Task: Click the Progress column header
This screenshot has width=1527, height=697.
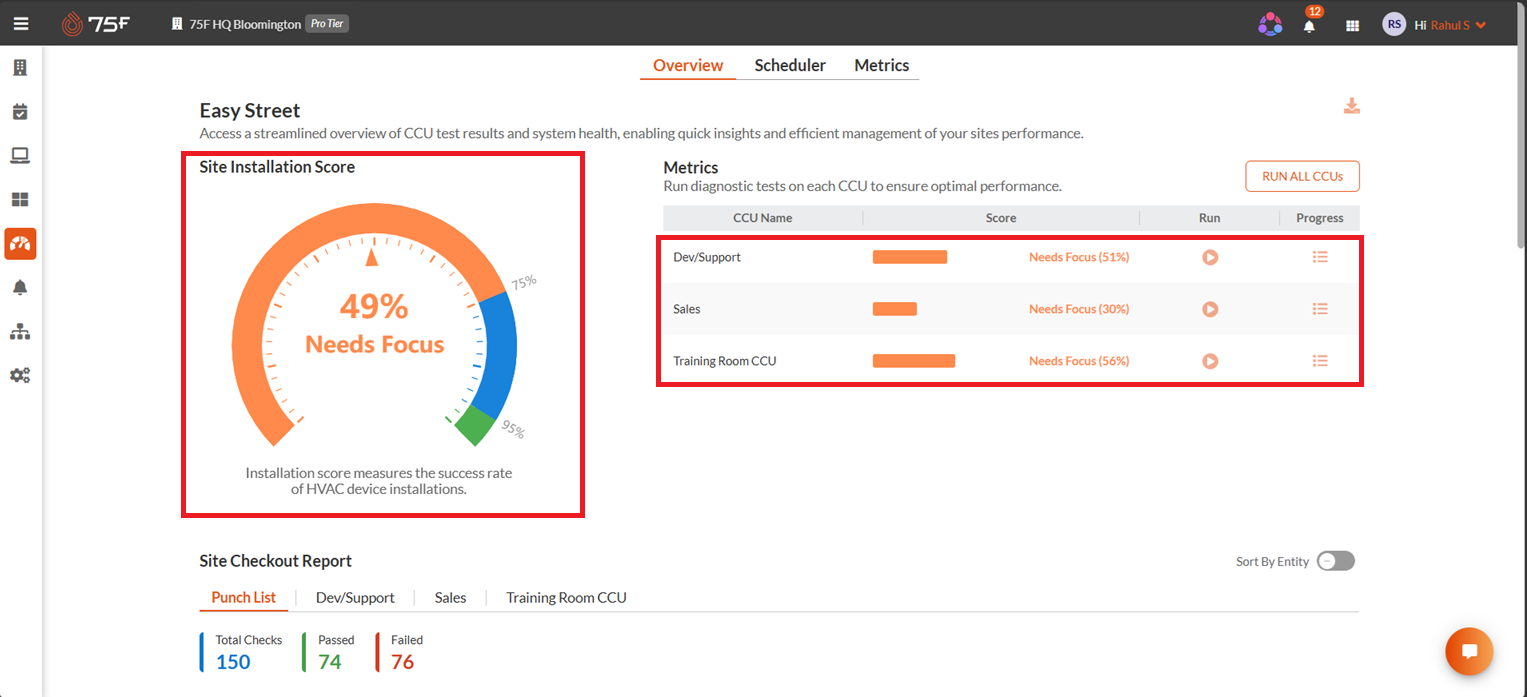Action: (x=1320, y=218)
